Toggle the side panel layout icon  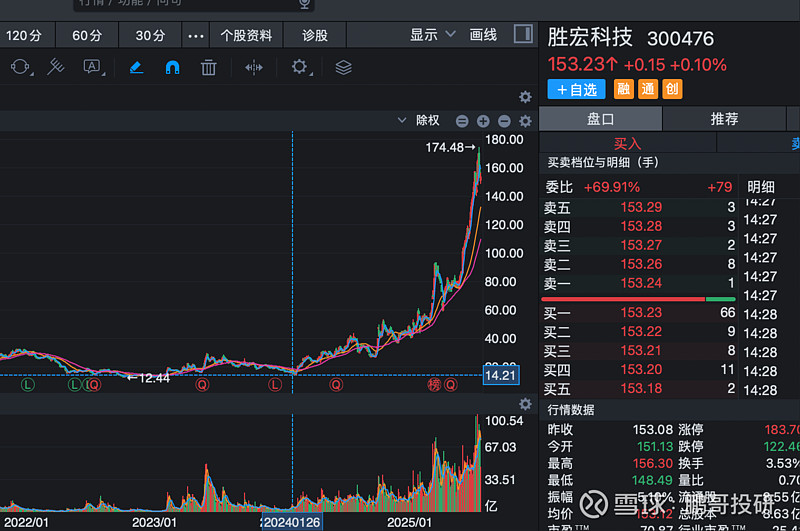tap(523, 34)
